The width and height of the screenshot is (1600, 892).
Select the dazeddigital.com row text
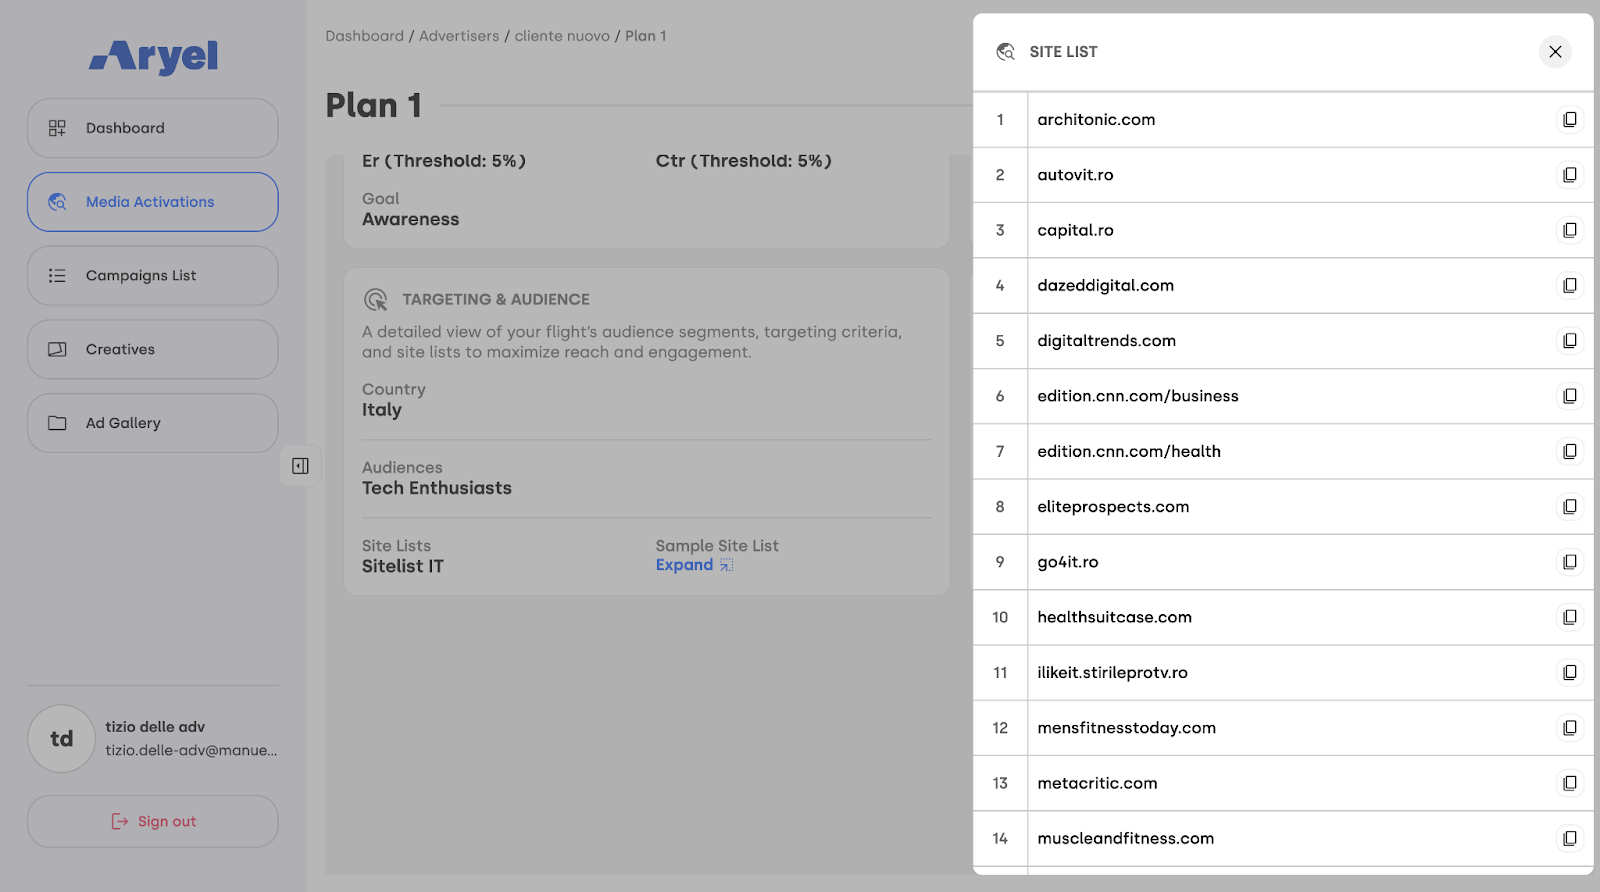tap(1105, 286)
